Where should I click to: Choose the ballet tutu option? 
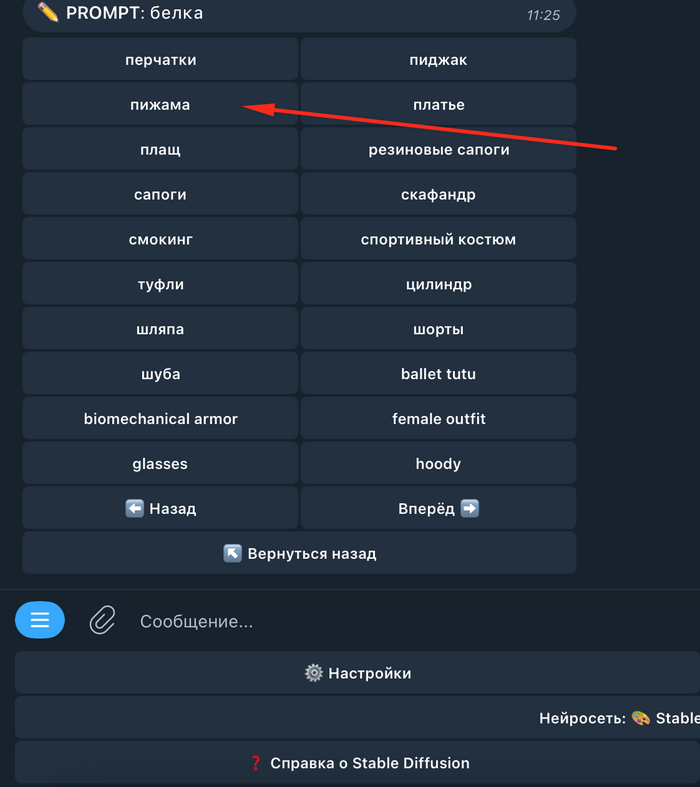click(x=438, y=373)
